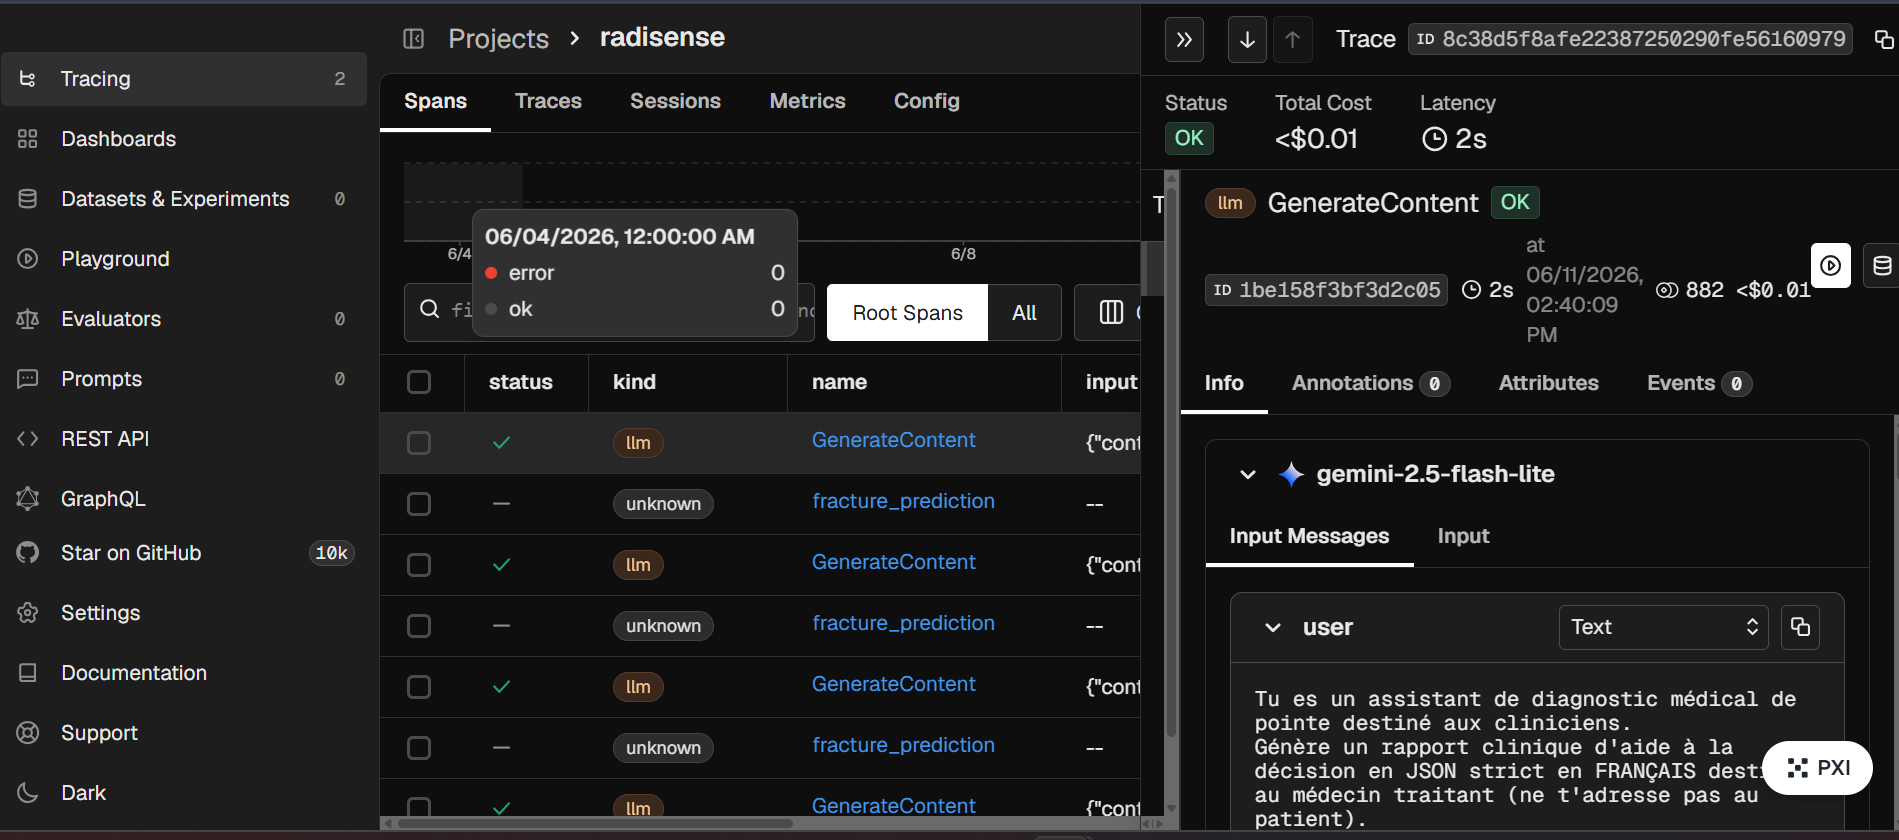Open Settings gear icon
Image resolution: width=1899 pixels, height=840 pixels.
point(28,613)
